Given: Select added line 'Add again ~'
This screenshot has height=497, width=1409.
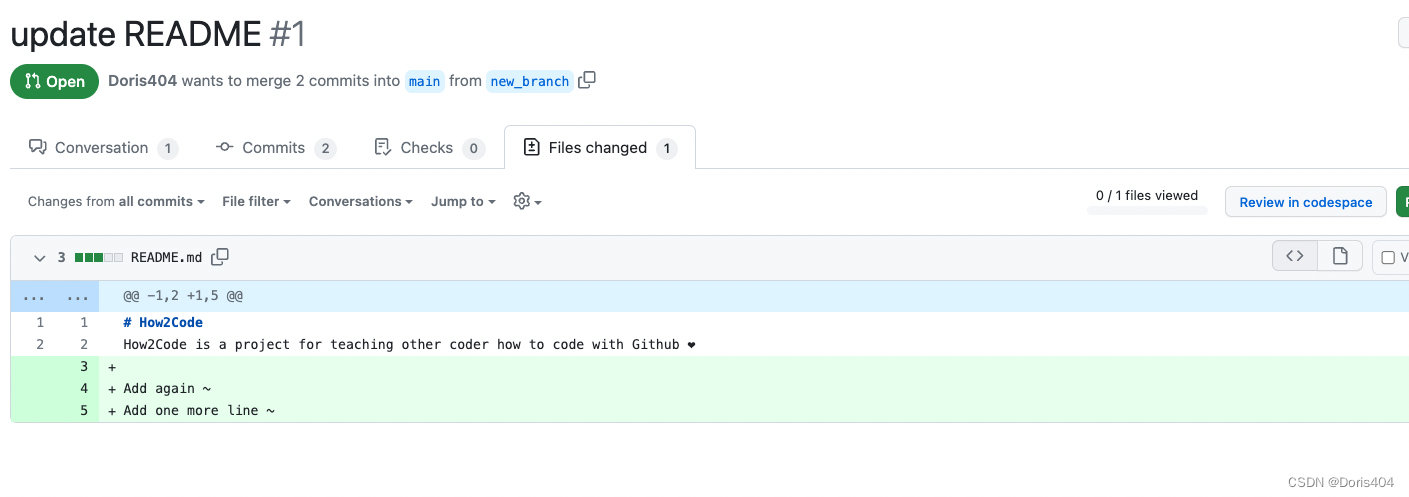Looking at the screenshot, I should click(167, 388).
